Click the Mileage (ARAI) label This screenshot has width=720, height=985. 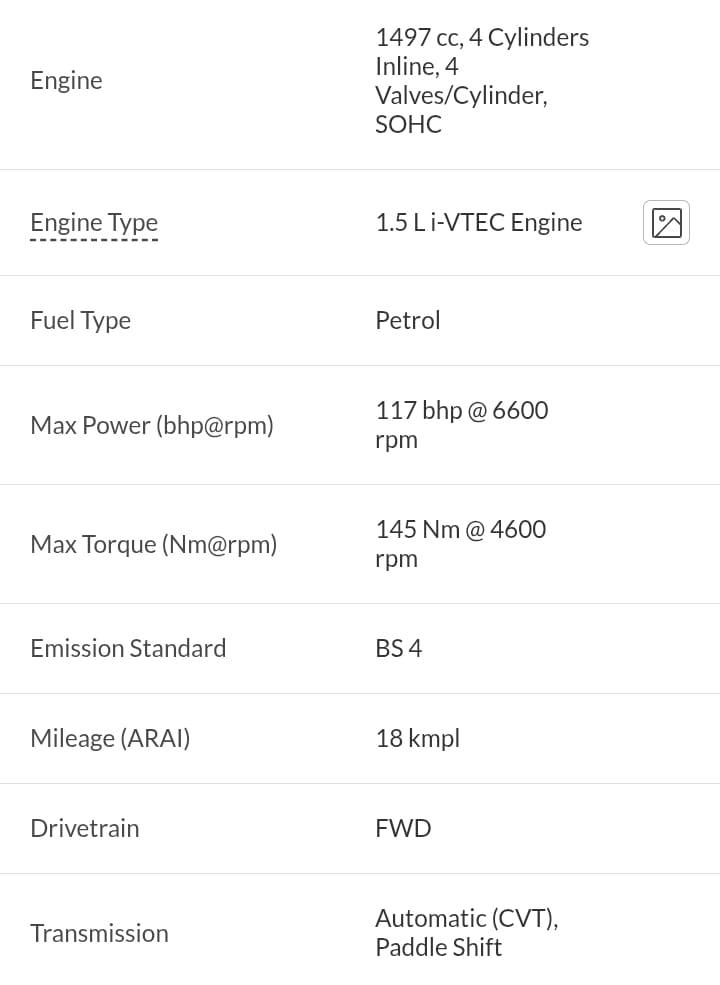coord(111,738)
